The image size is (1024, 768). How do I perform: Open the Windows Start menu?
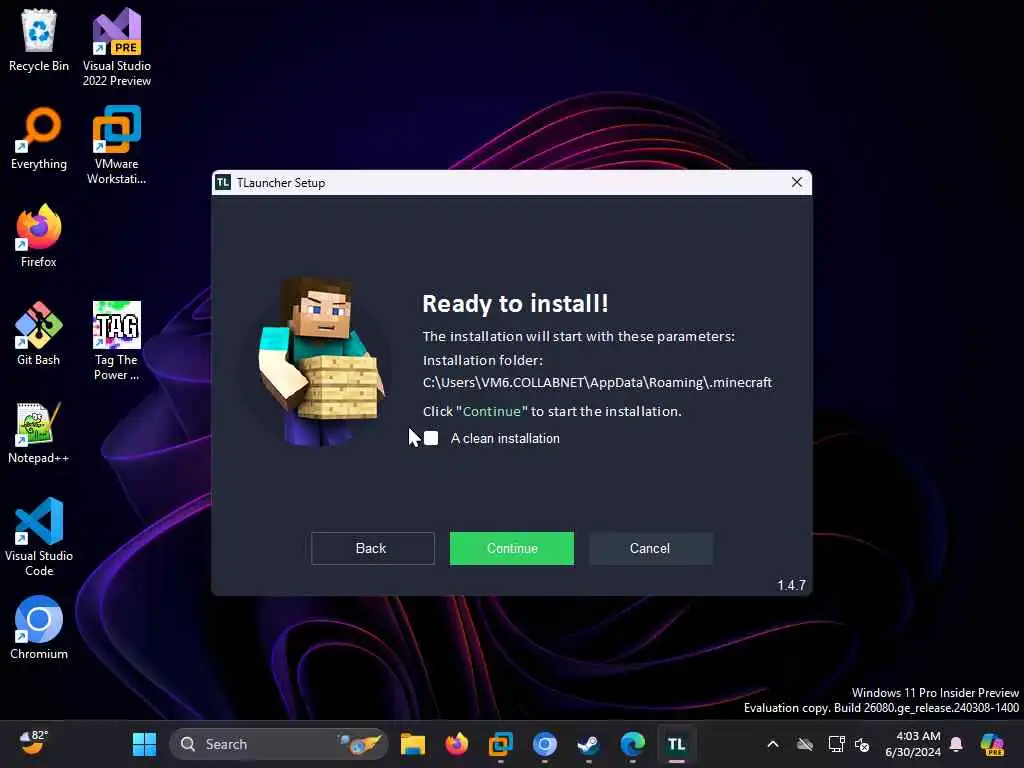point(144,744)
